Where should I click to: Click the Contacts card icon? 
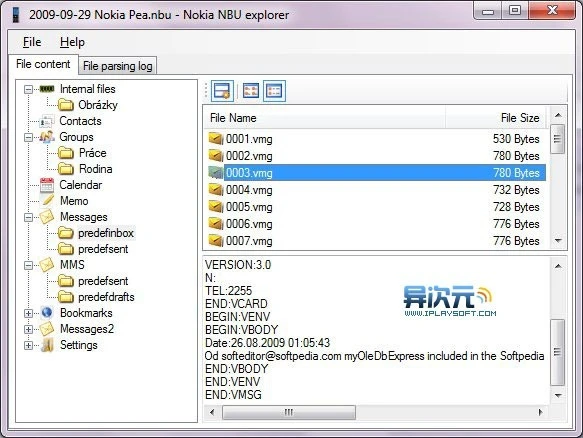click(47, 121)
